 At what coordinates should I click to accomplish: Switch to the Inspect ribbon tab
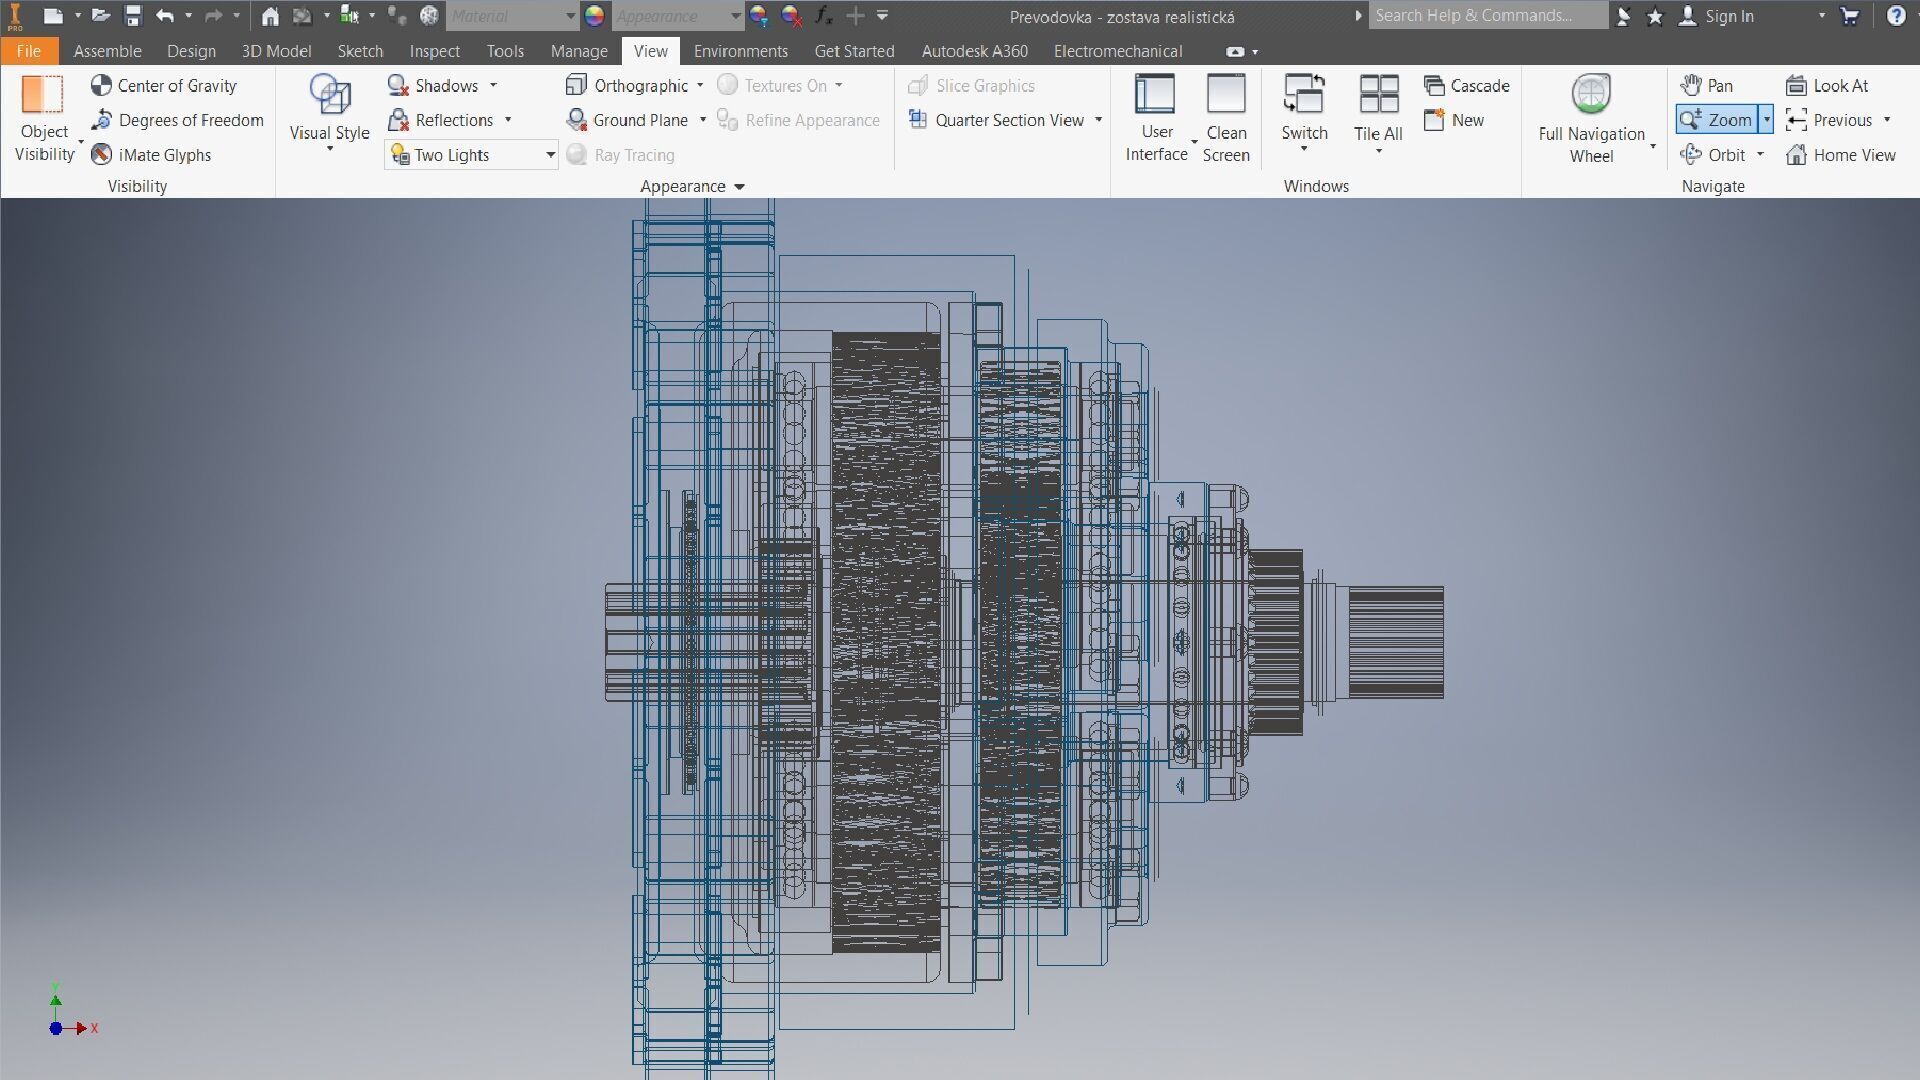(x=434, y=51)
